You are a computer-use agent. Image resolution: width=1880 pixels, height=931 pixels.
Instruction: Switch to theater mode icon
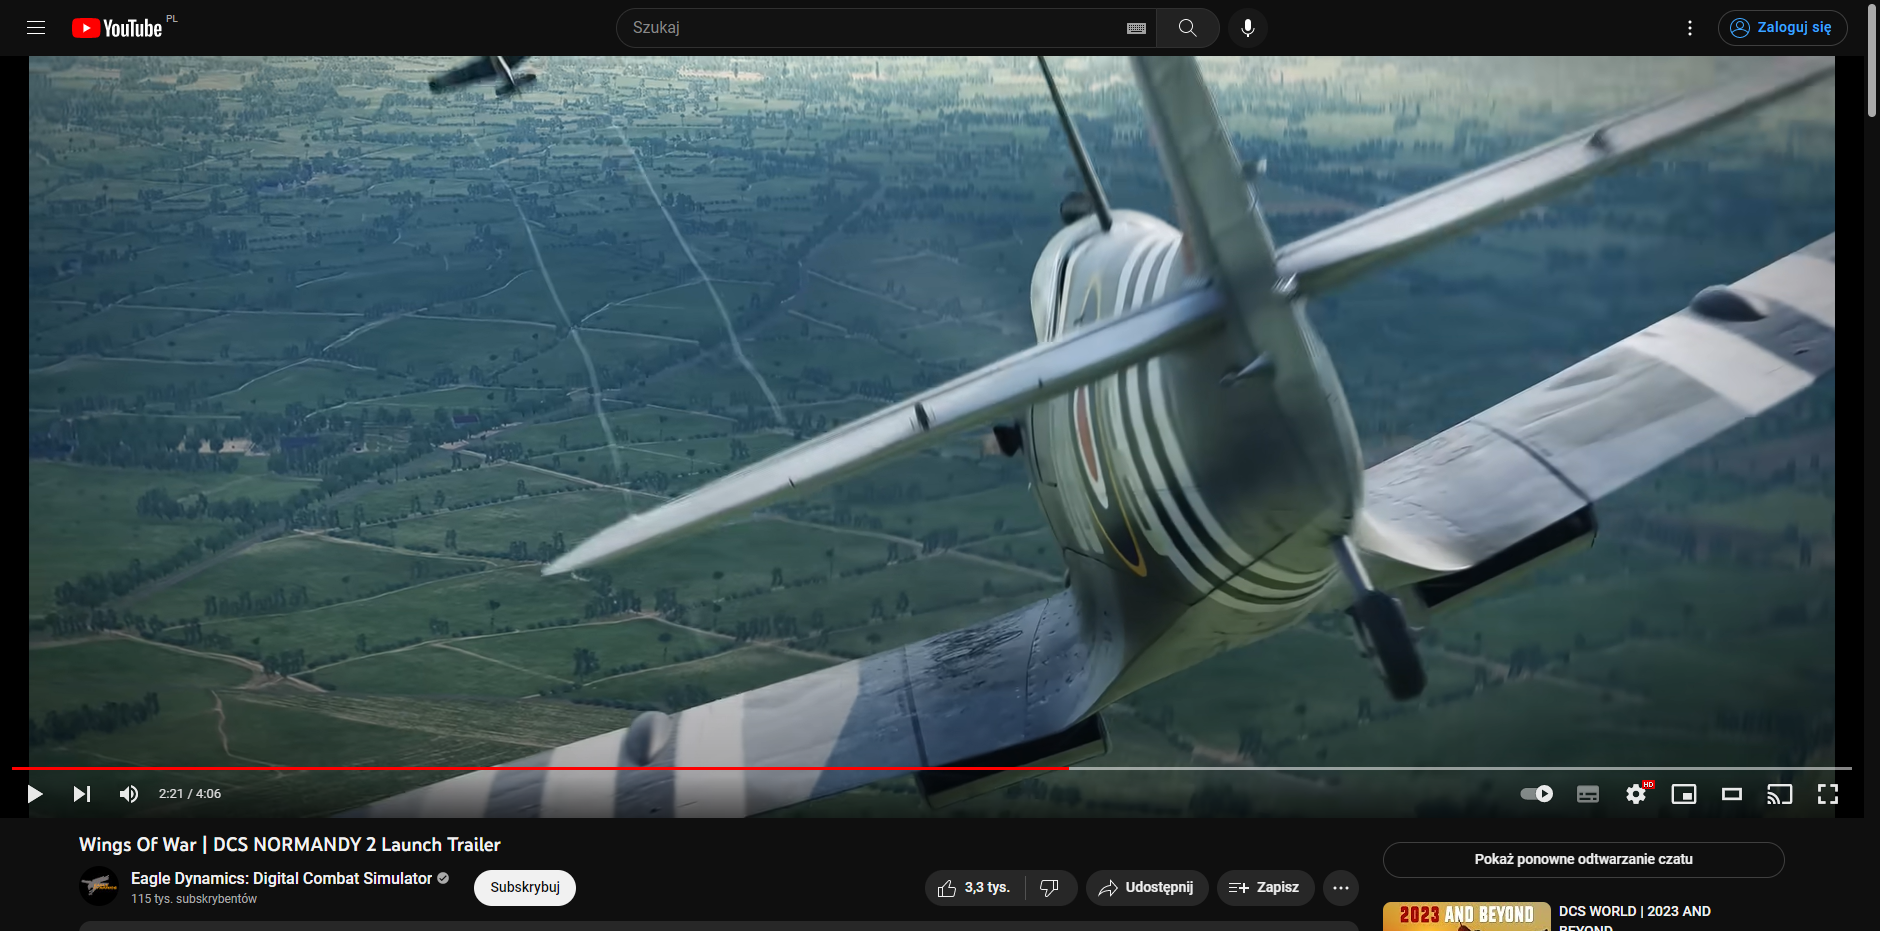tap(1732, 794)
